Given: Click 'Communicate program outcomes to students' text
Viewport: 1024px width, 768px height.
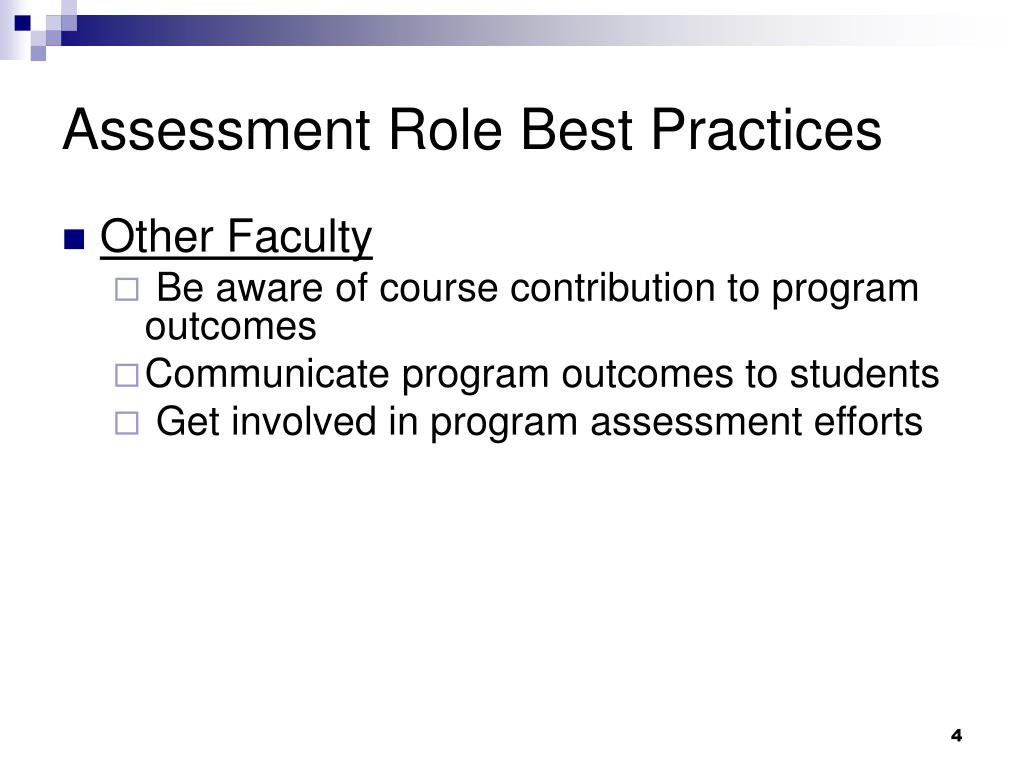Looking at the screenshot, I should (x=542, y=375).
